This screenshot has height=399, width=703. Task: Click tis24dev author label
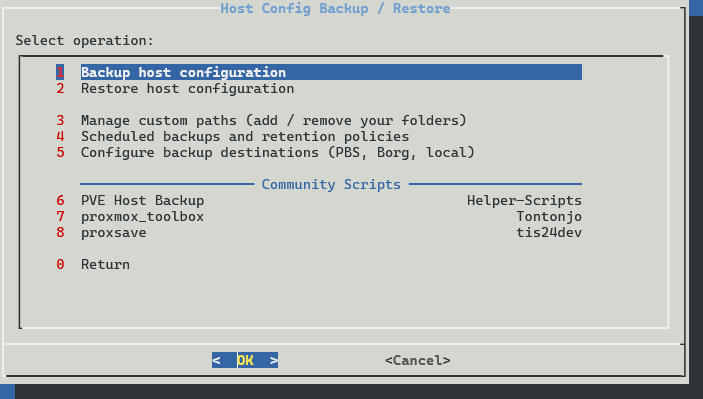click(x=549, y=232)
